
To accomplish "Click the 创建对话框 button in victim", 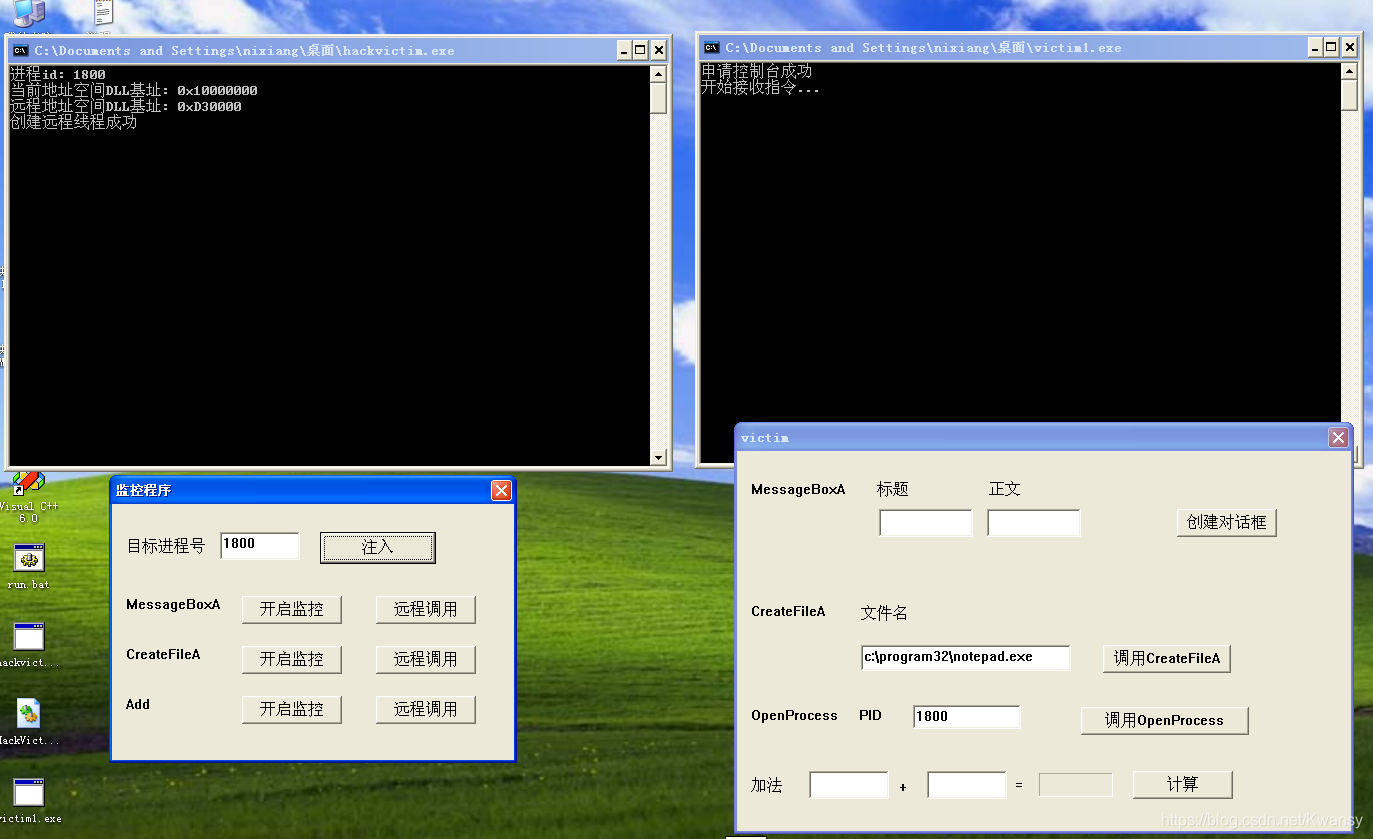I will click(x=1226, y=522).
